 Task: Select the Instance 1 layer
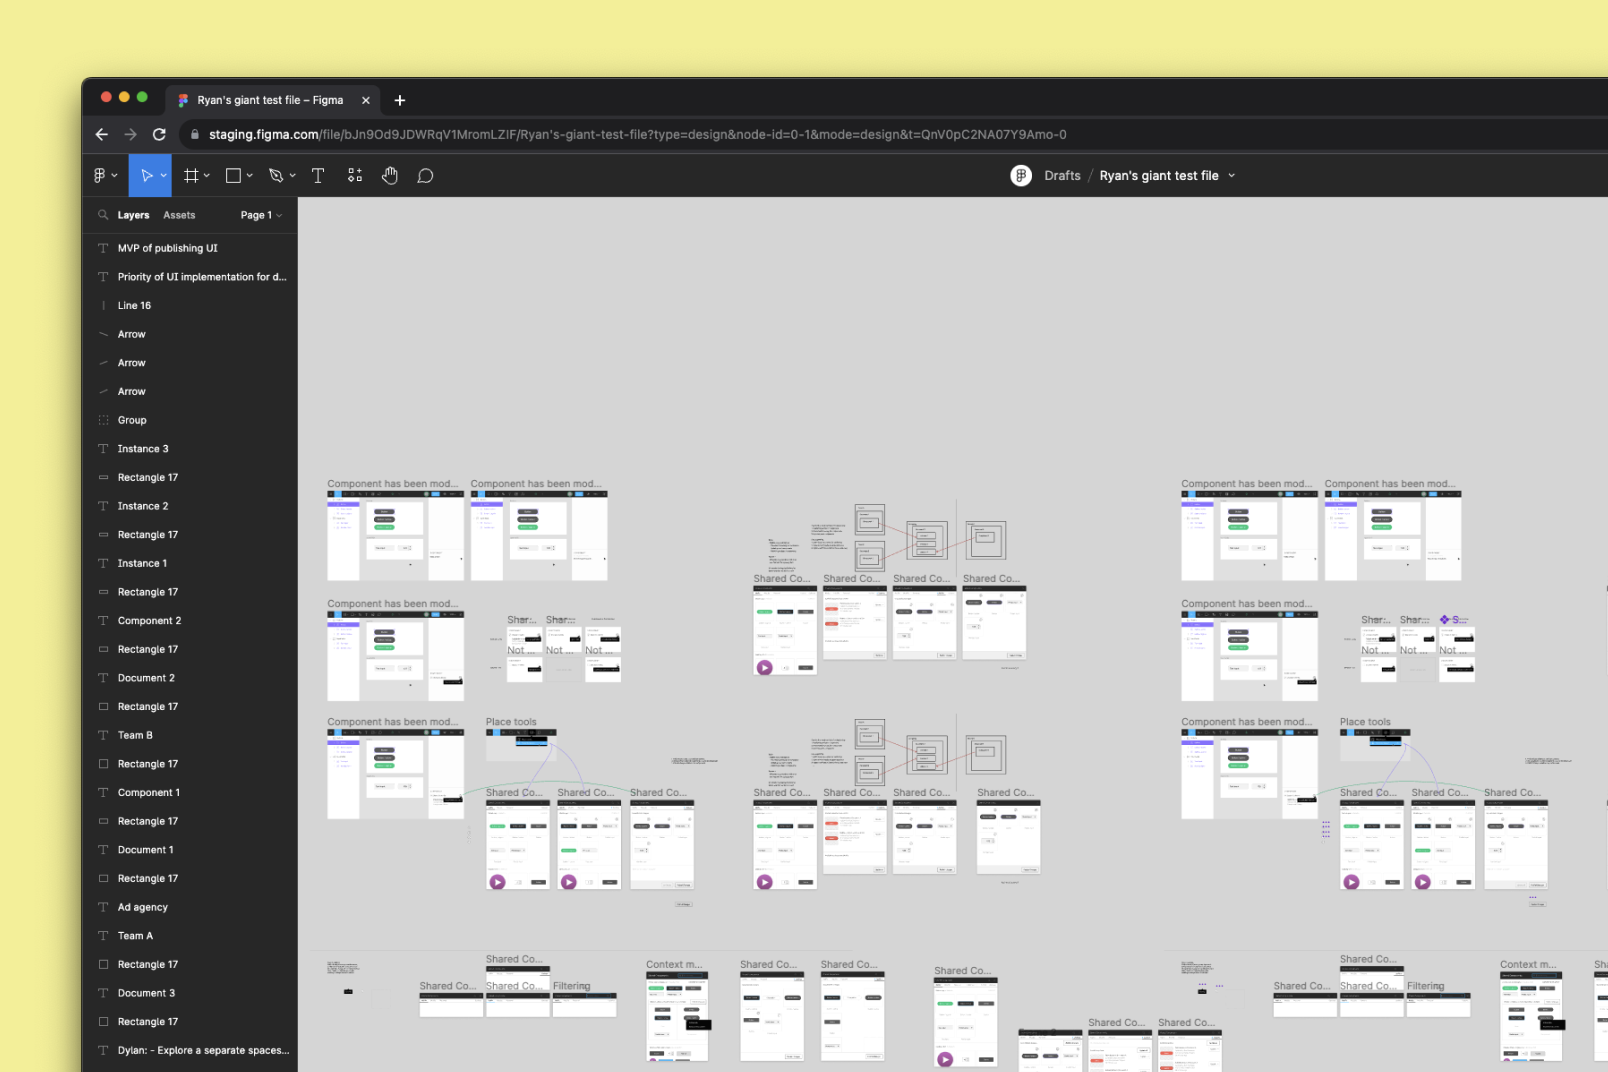pyautogui.click(x=143, y=563)
